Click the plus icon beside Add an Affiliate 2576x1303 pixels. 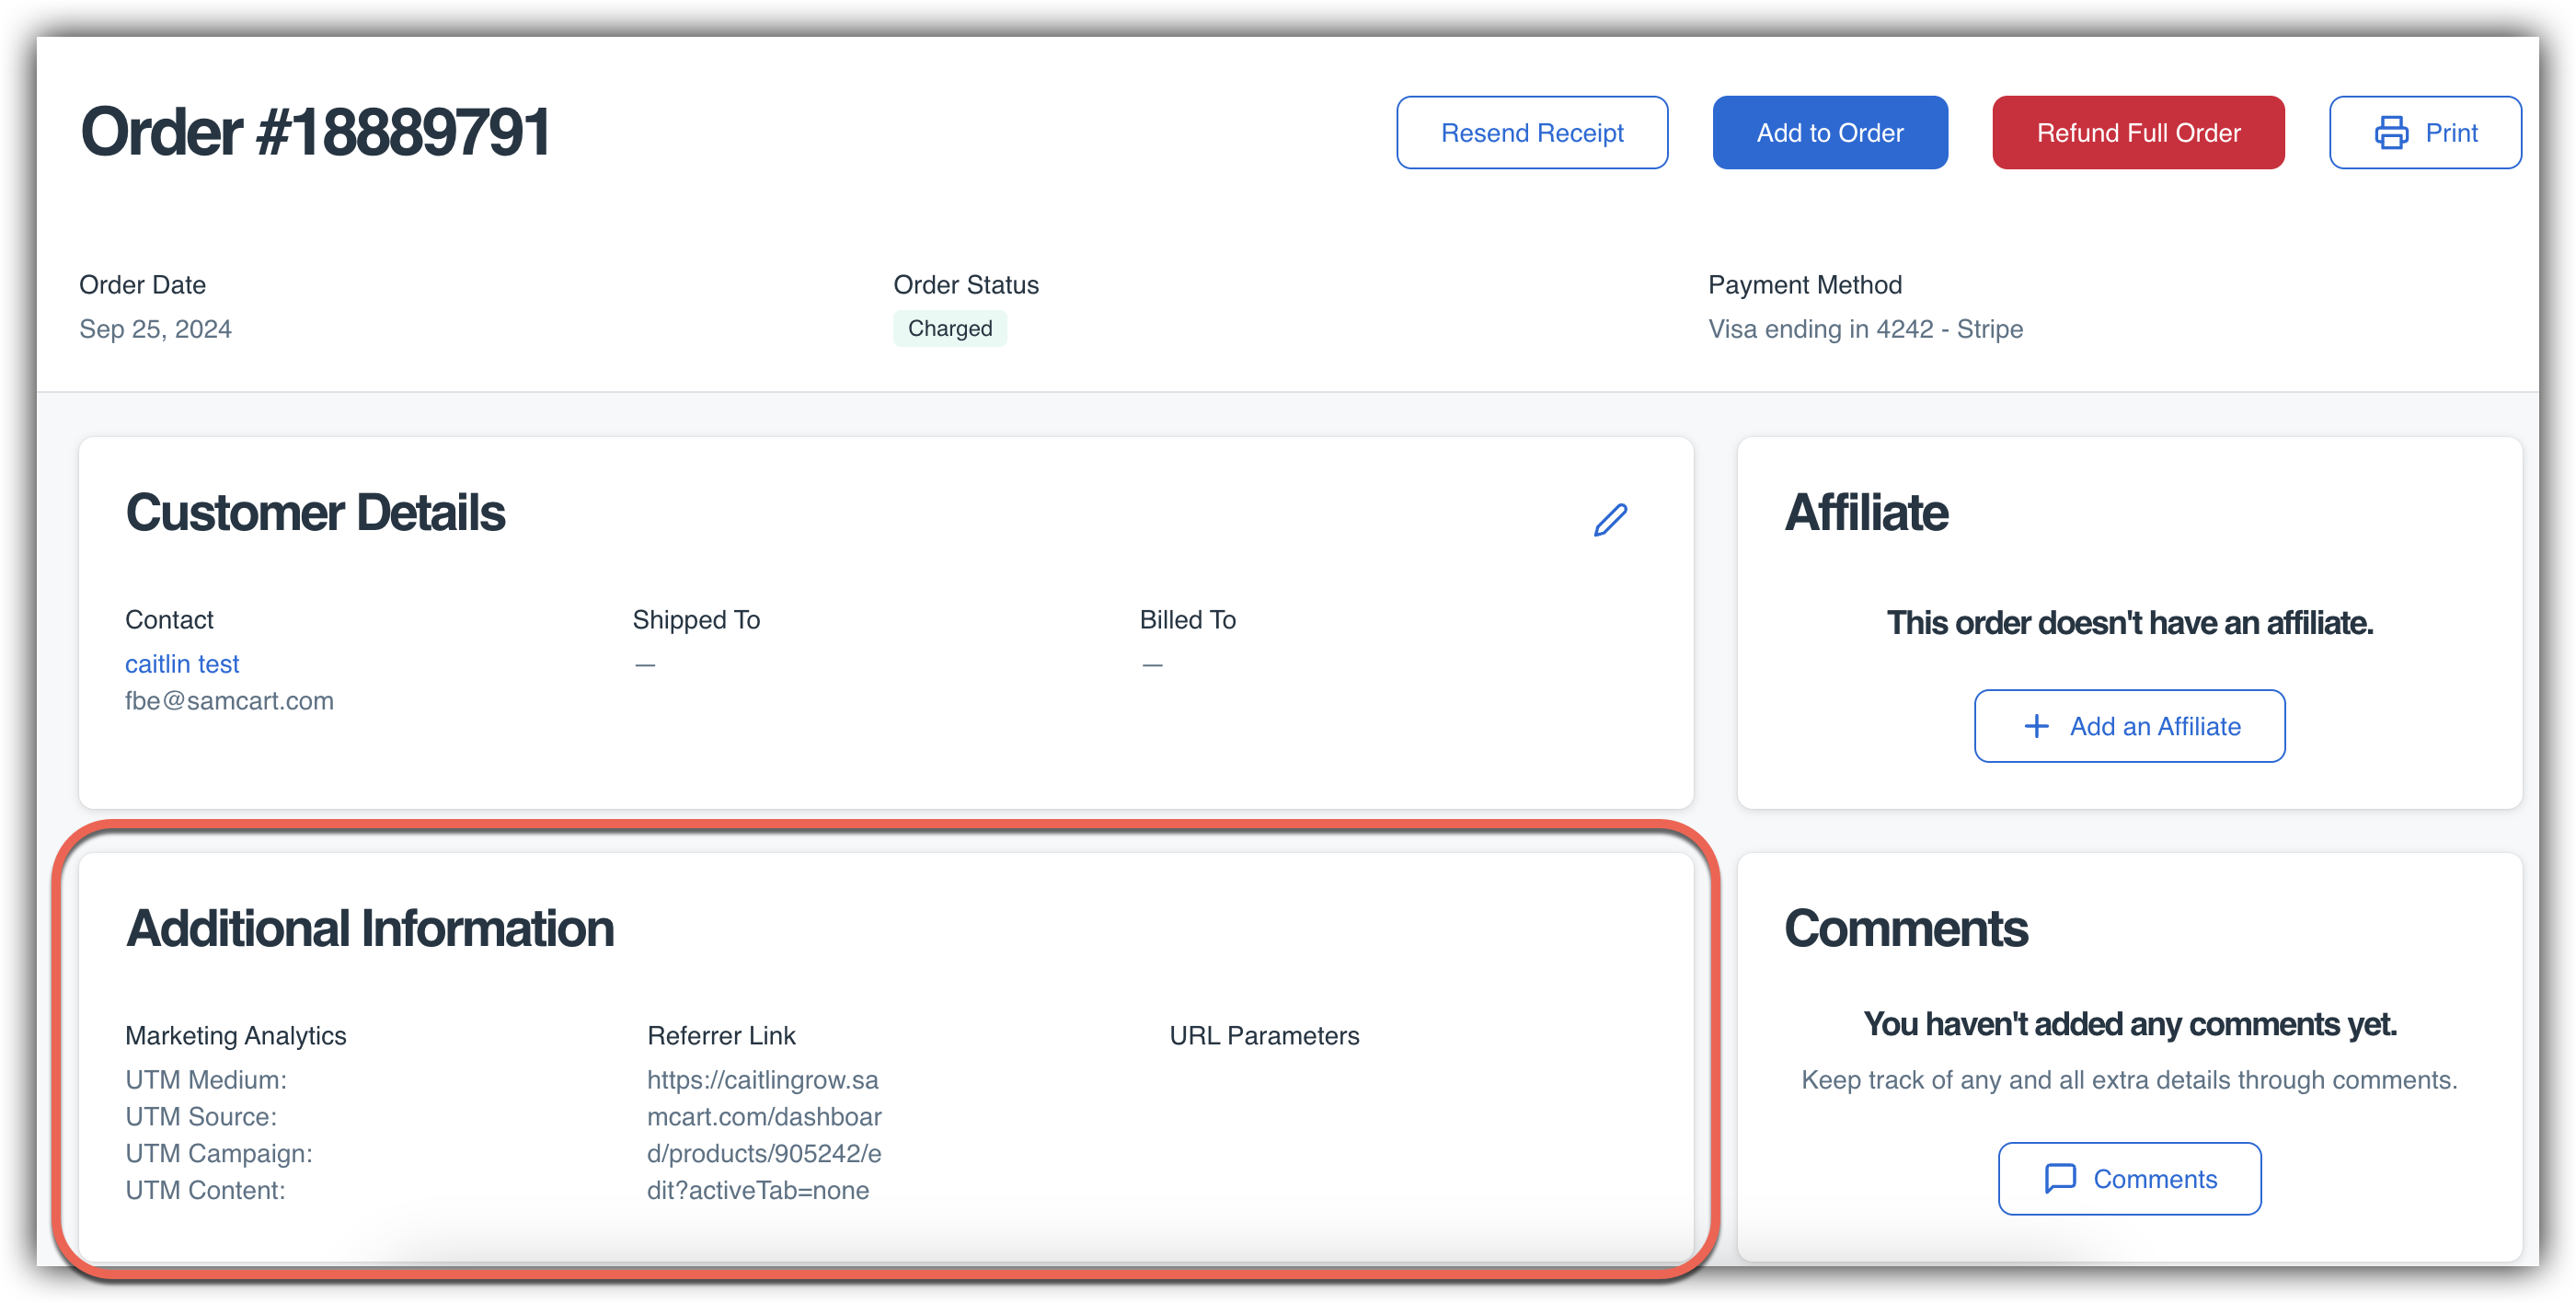(2036, 726)
